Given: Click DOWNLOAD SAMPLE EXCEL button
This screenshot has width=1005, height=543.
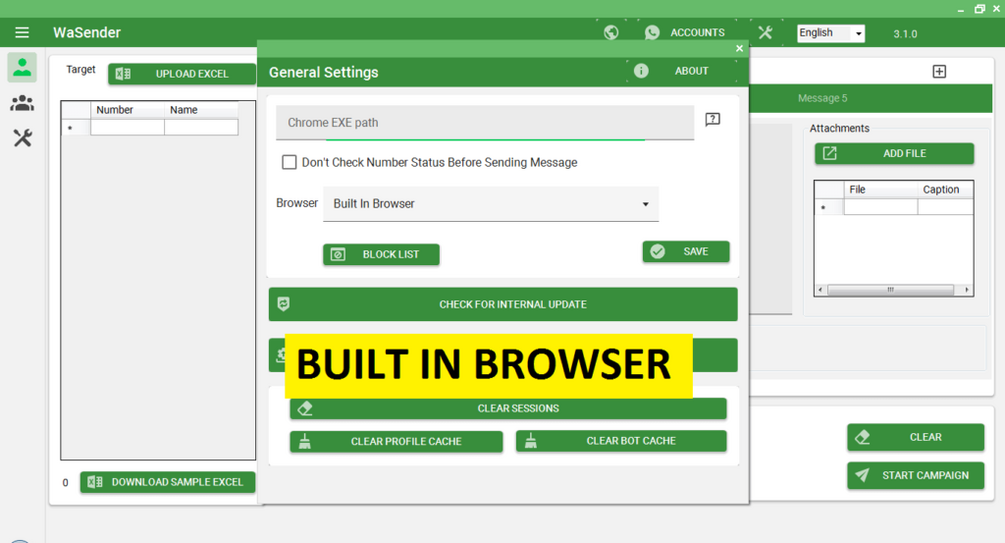Looking at the screenshot, I should click(167, 482).
